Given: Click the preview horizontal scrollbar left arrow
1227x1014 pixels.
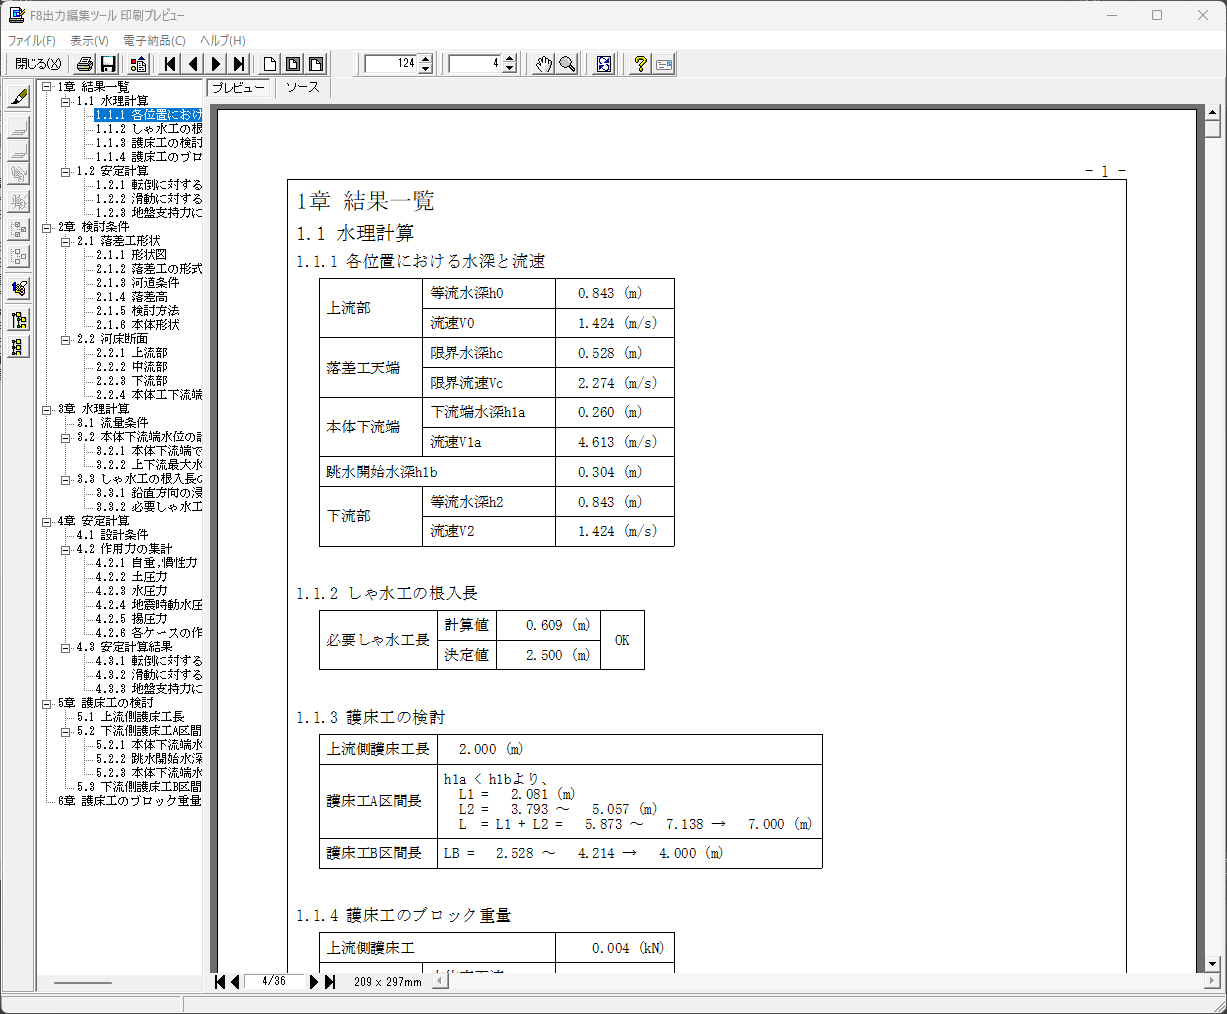Looking at the screenshot, I should tap(440, 982).
